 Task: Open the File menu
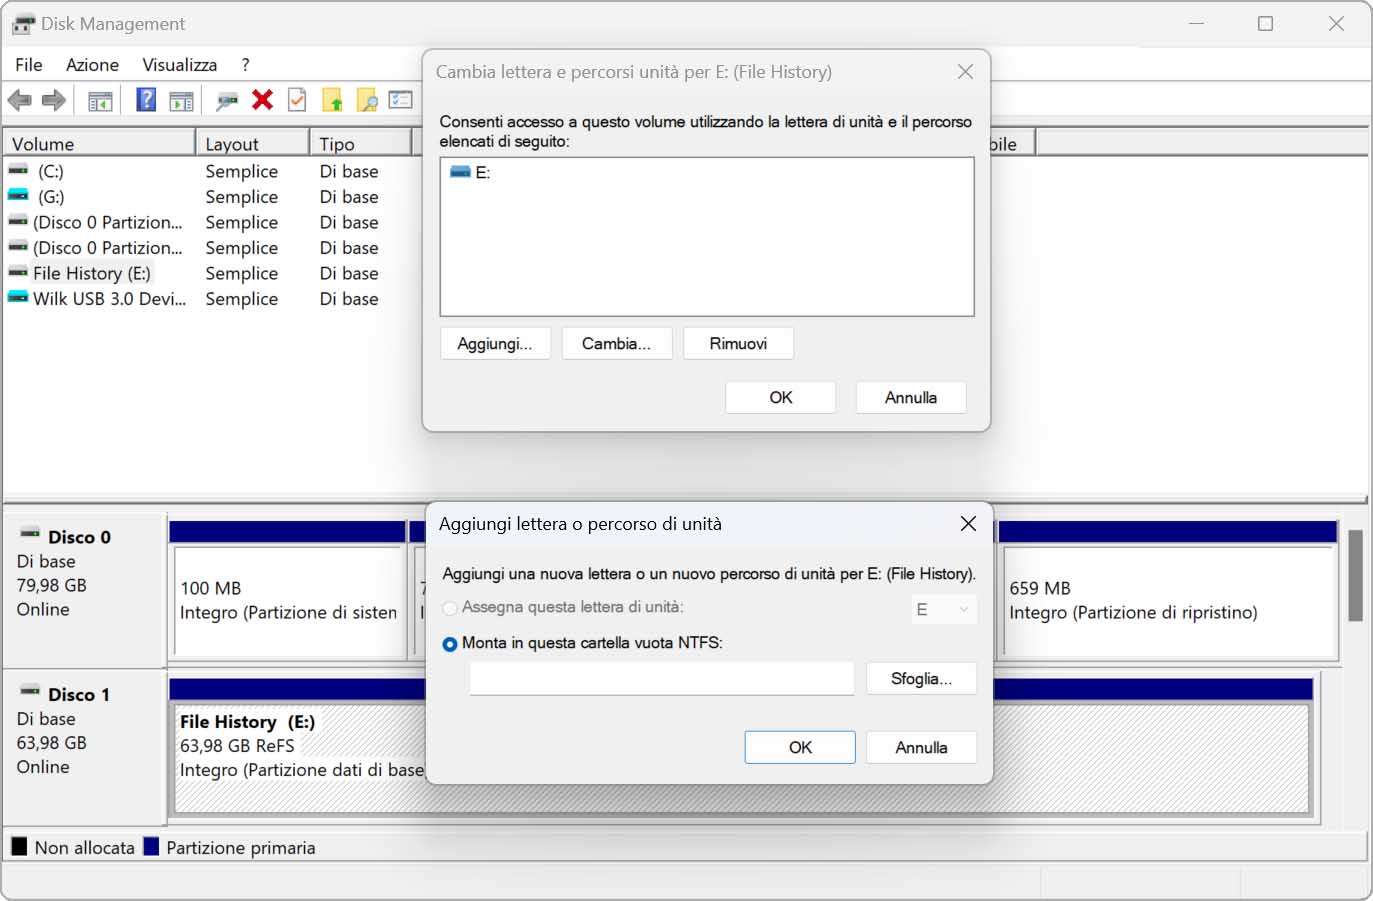[29, 65]
